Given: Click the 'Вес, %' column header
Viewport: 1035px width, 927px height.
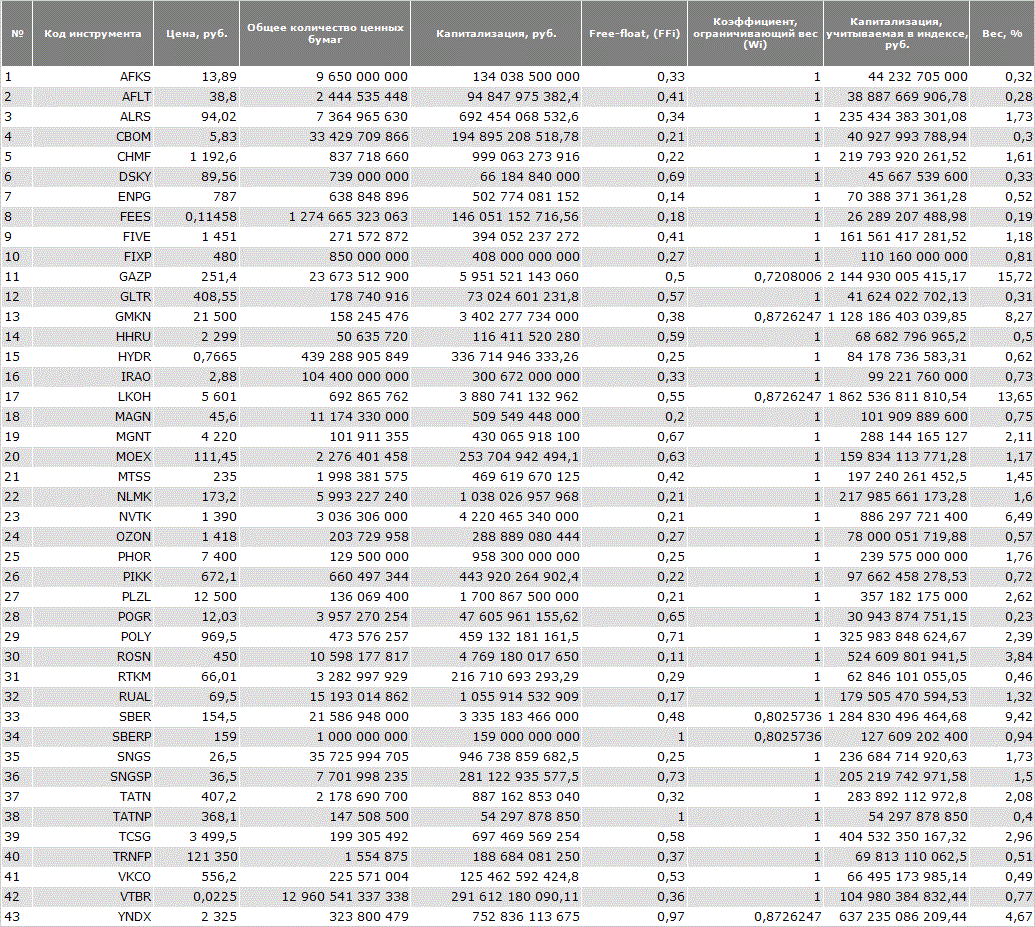Looking at the screenshot, I should (1002, 34).
